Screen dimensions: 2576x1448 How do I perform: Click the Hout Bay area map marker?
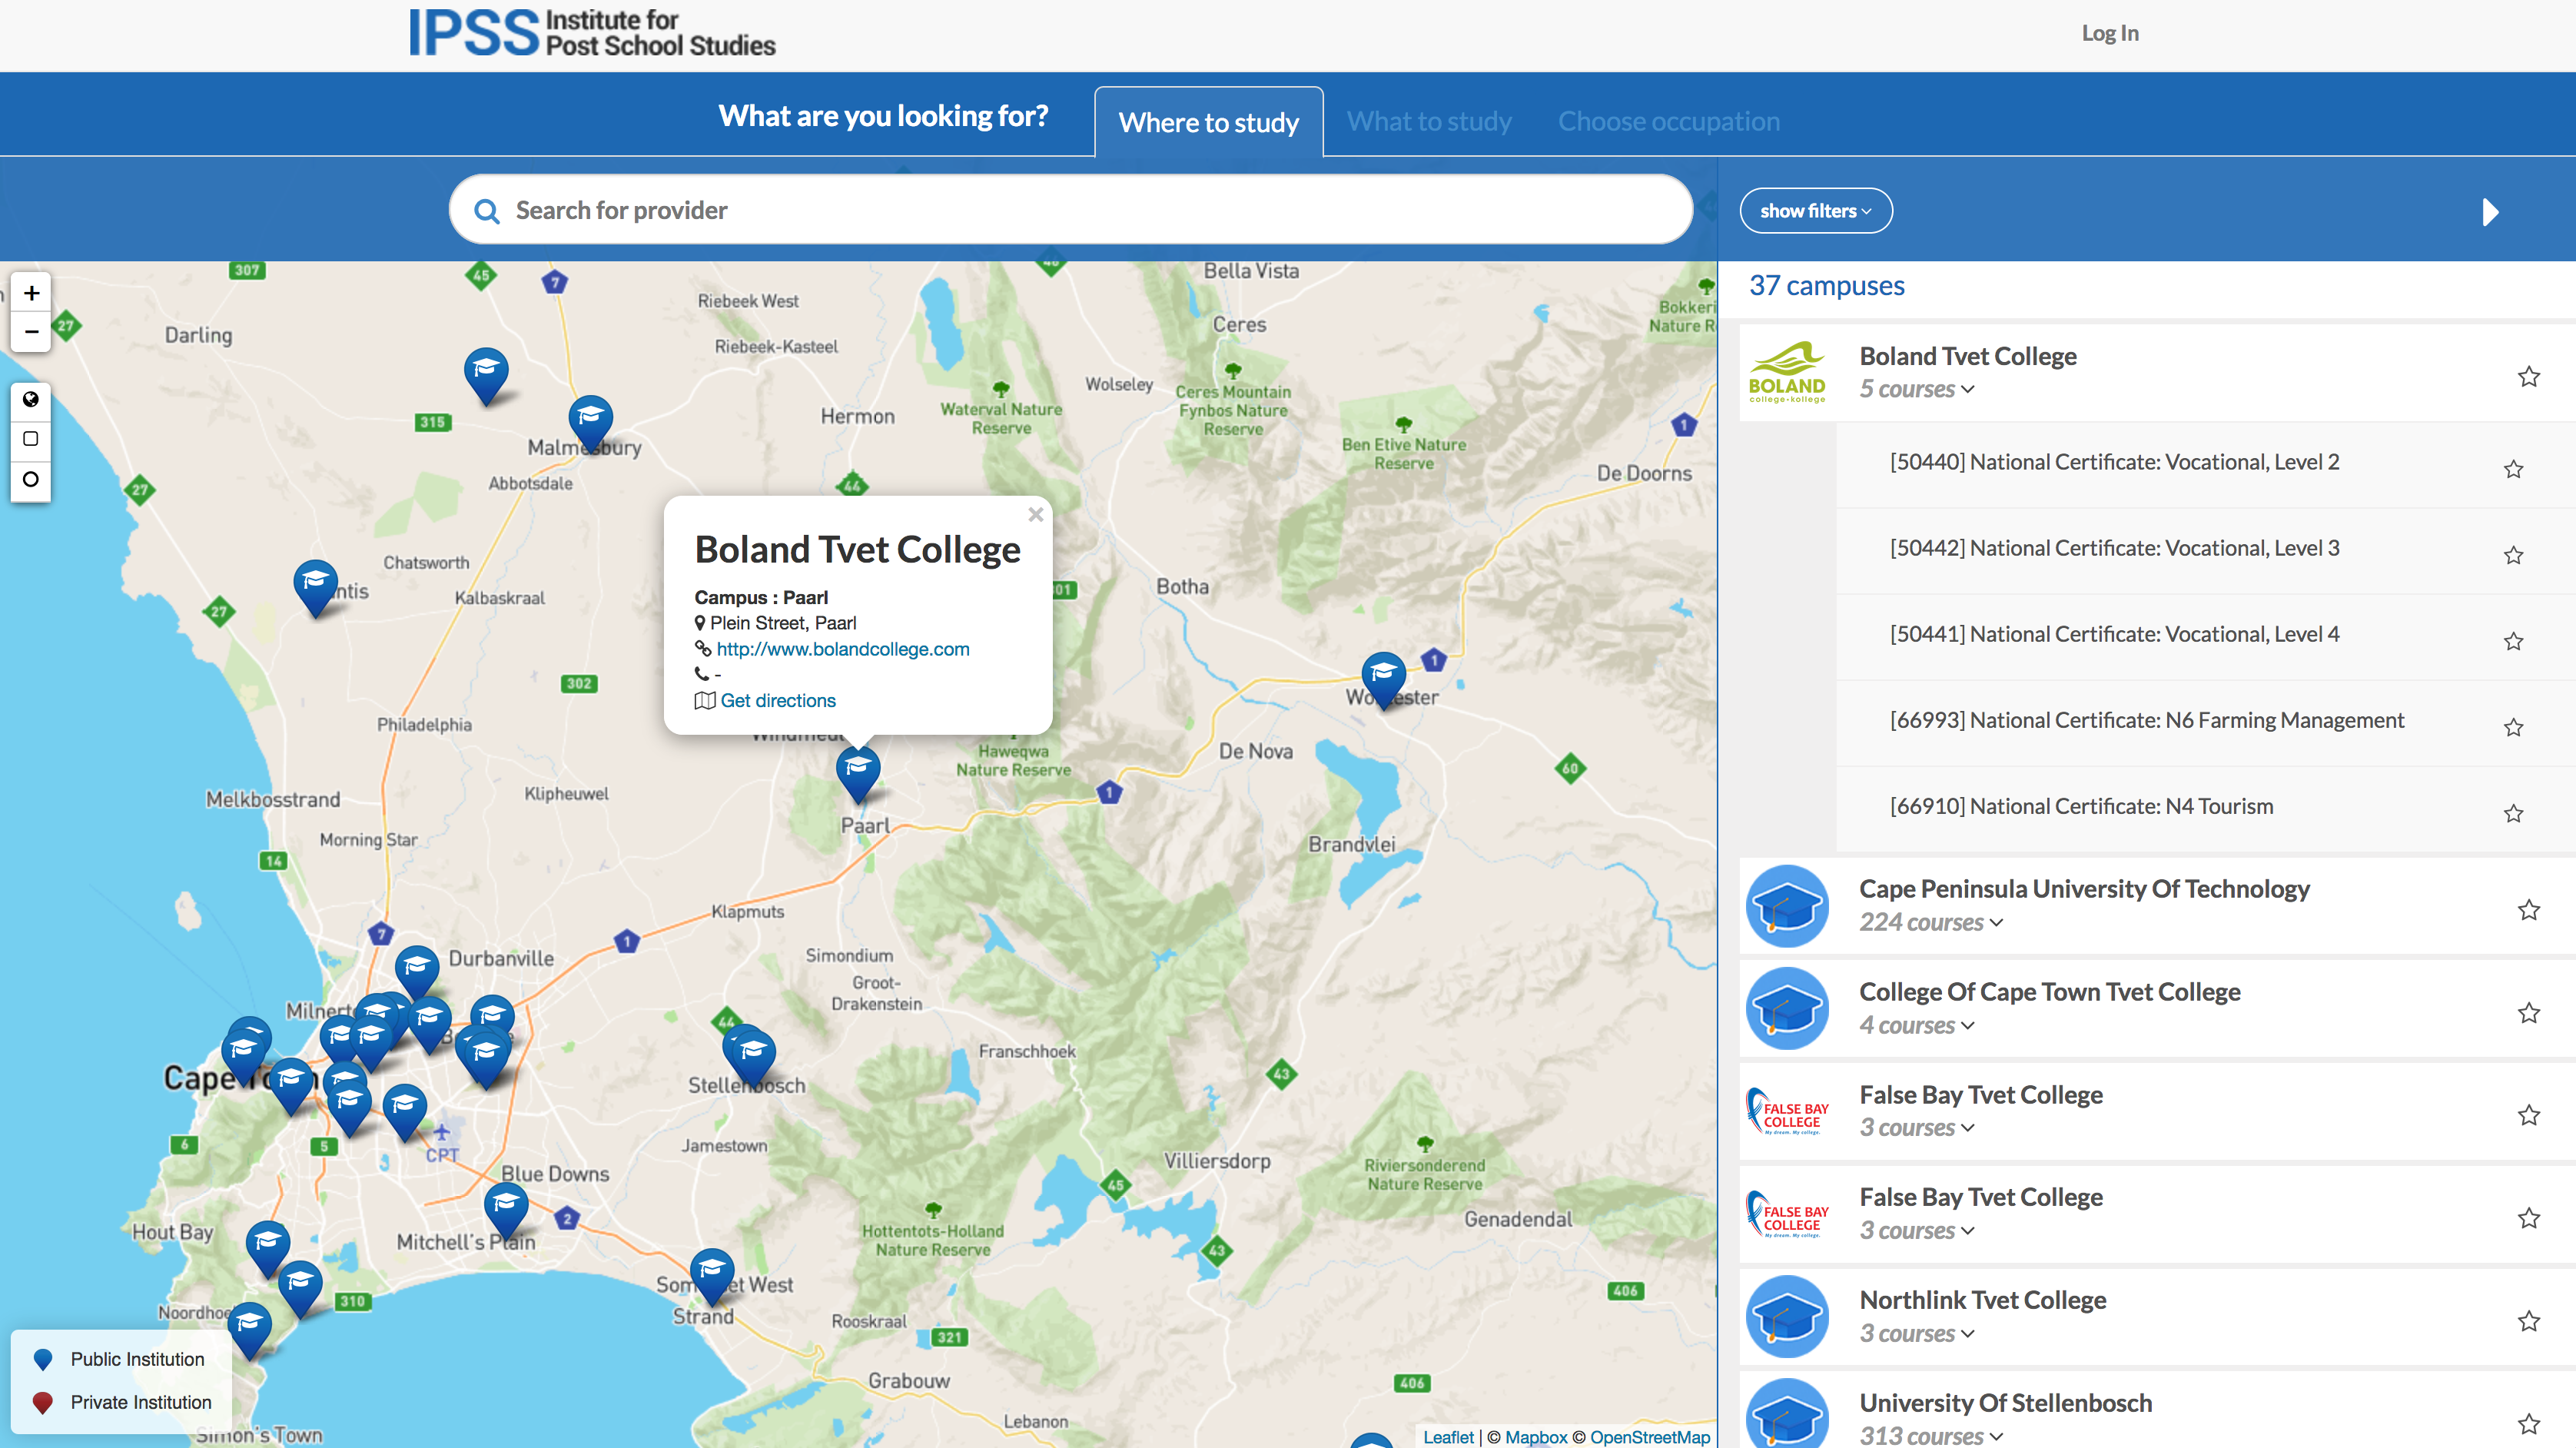pyautogui.click(x=268, y=1249)
